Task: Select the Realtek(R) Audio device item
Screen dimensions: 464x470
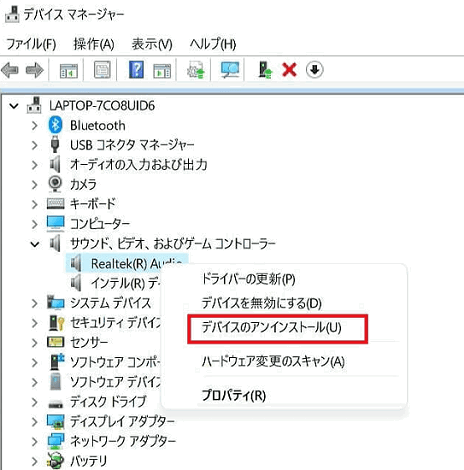Action: 127,263
